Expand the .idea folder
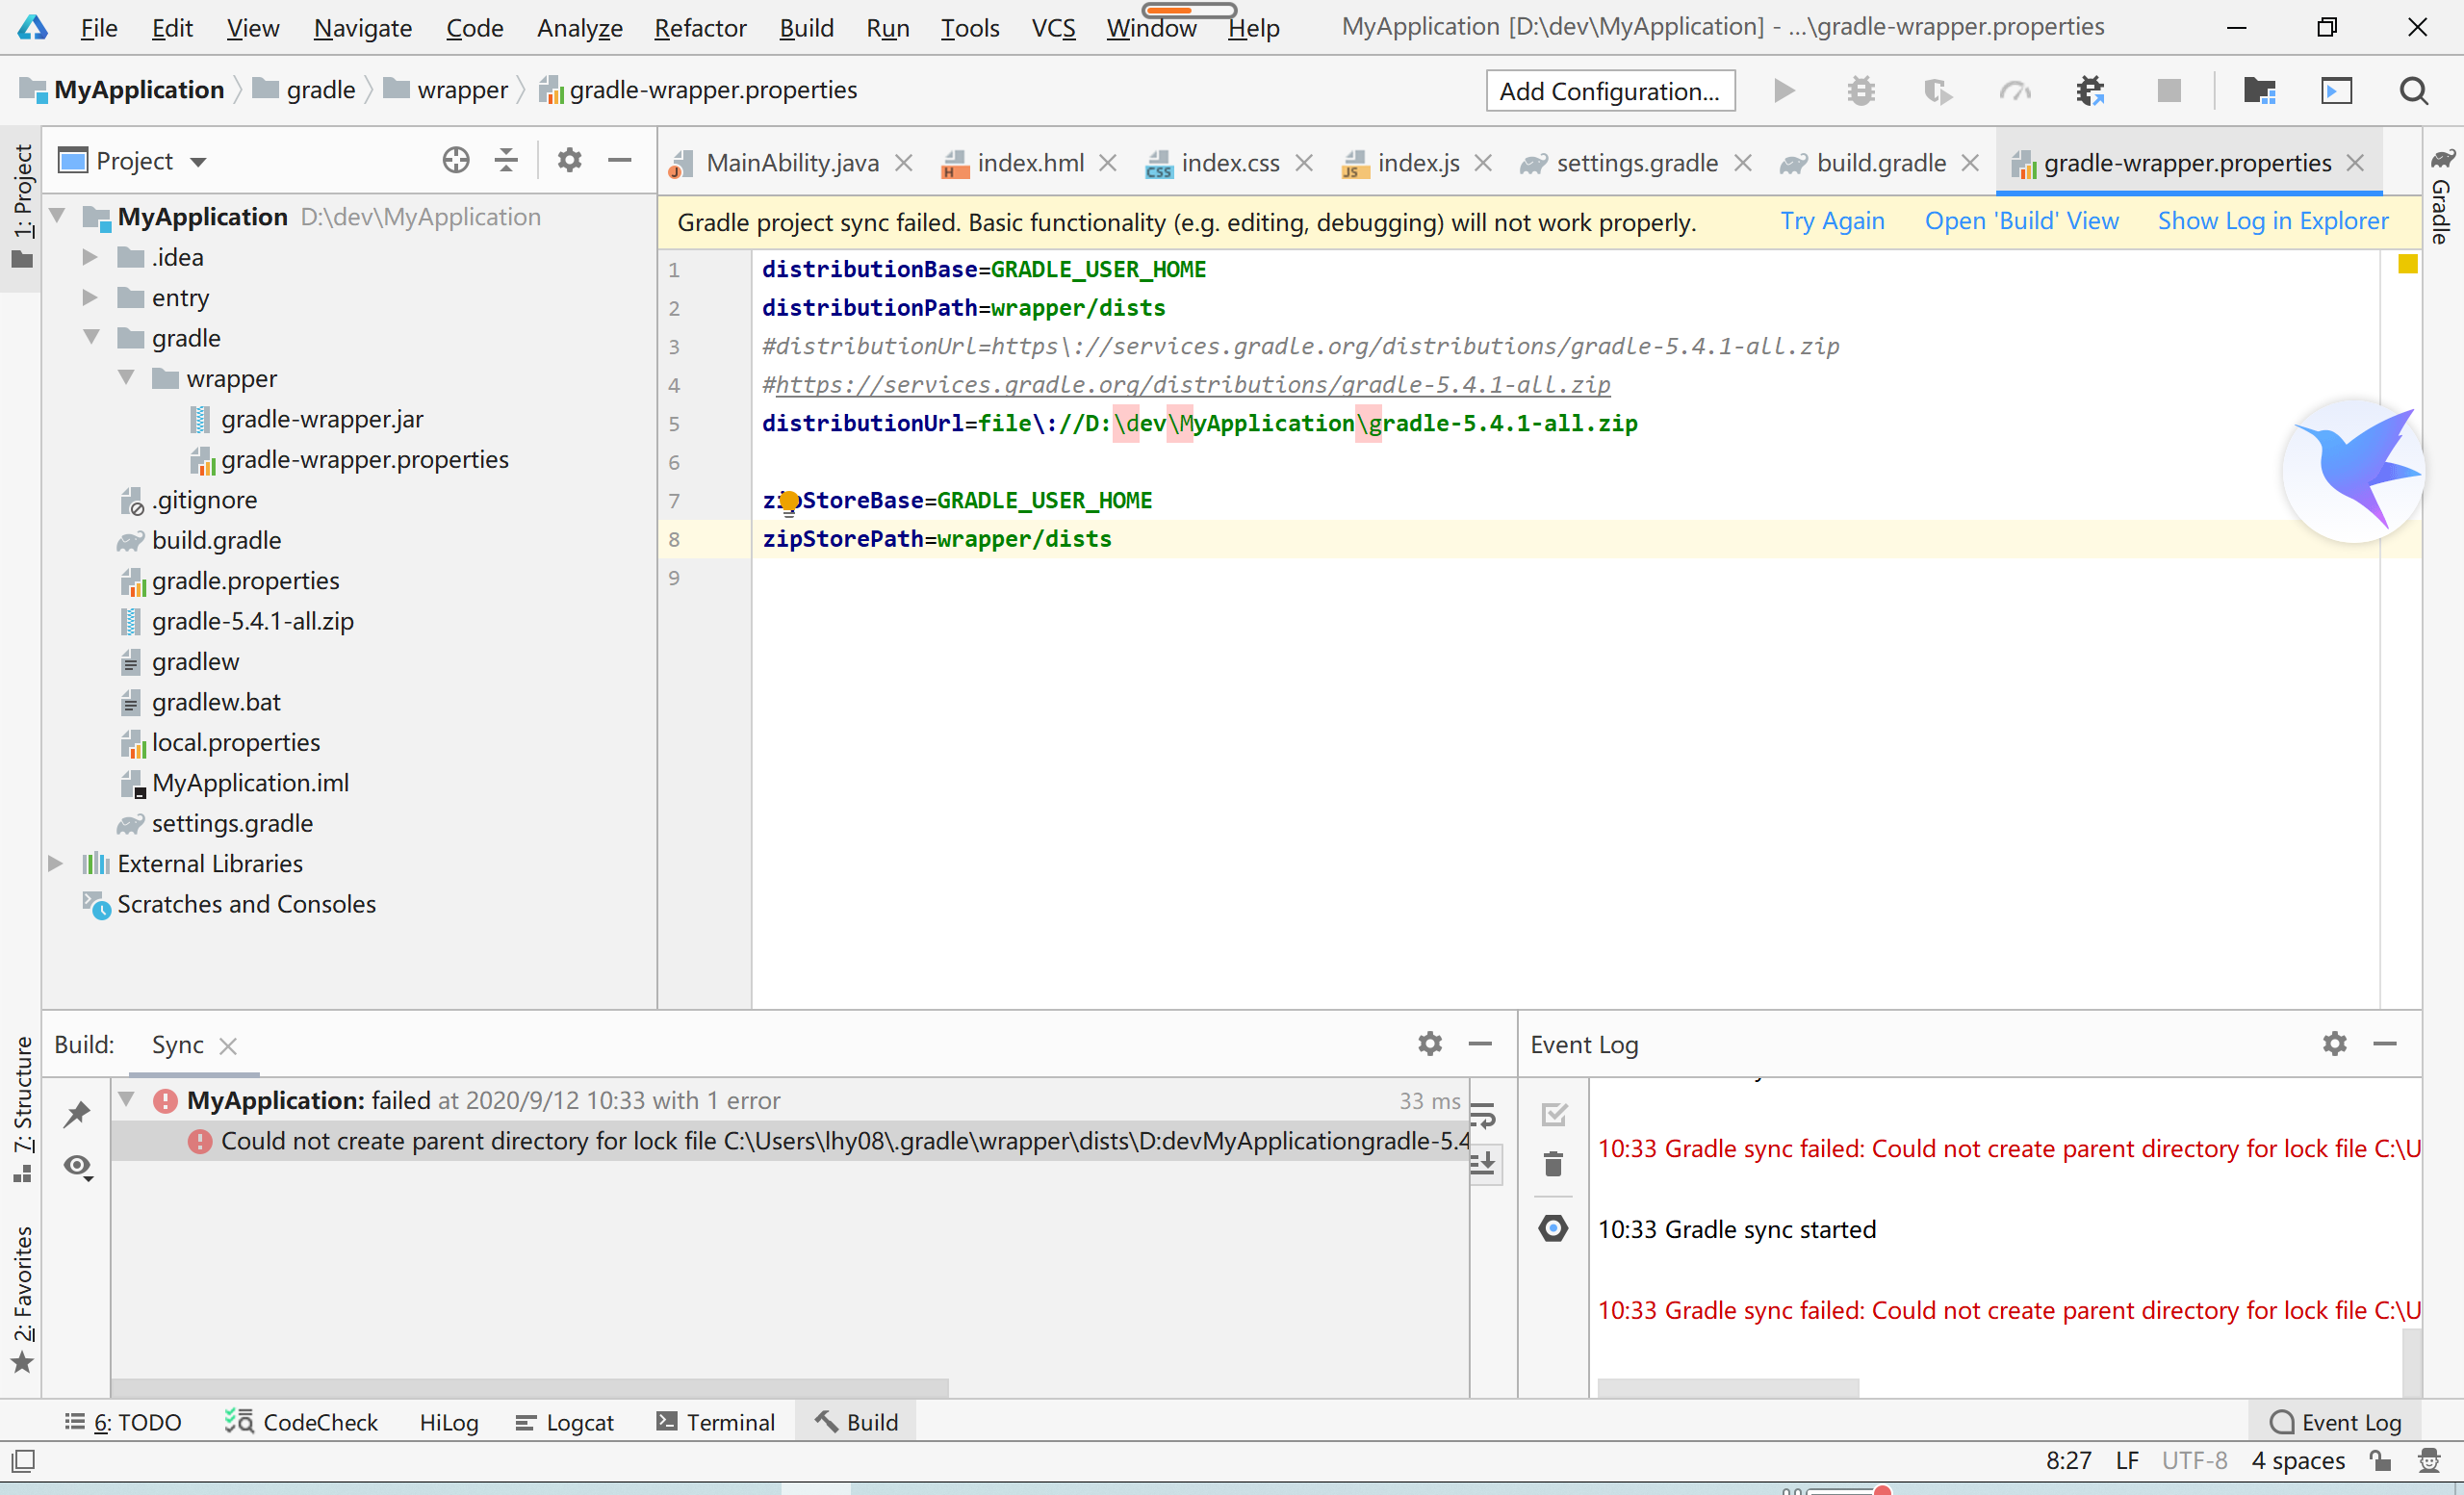This screenshot has width=2464, height=1495. tap(90, 257)
